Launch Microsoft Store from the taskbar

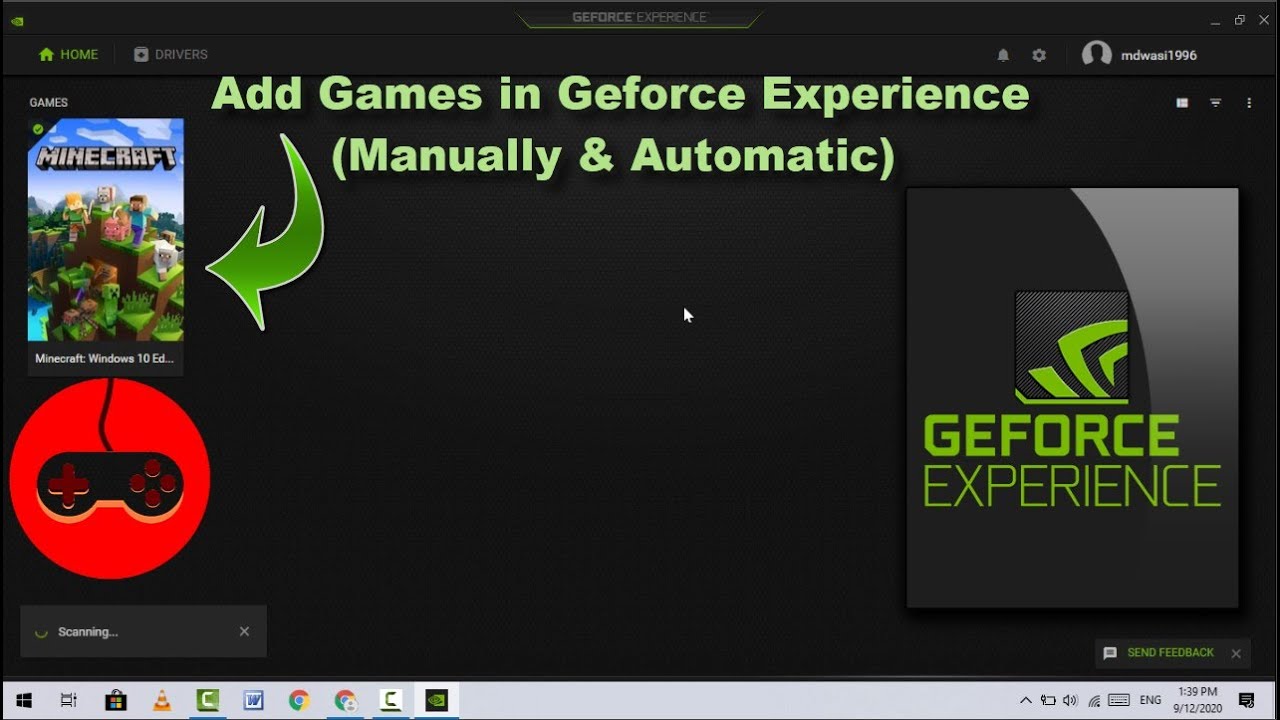115,700
